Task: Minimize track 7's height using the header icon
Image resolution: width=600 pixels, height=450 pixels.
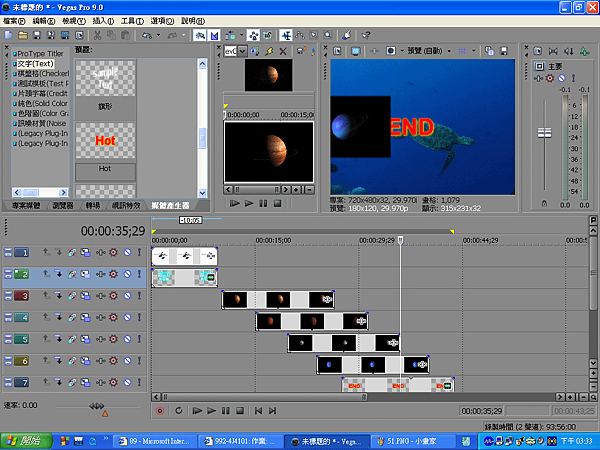Action: click(x=8, y=382)
